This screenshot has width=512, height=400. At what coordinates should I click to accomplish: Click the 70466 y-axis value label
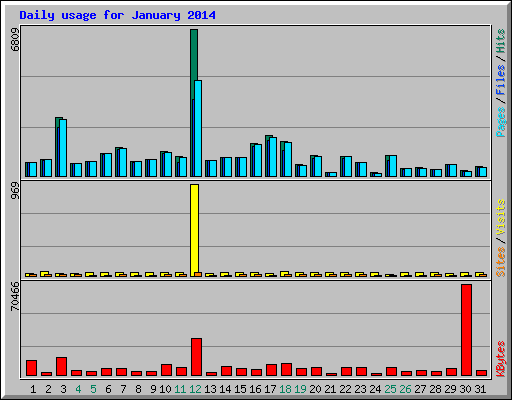15,297
